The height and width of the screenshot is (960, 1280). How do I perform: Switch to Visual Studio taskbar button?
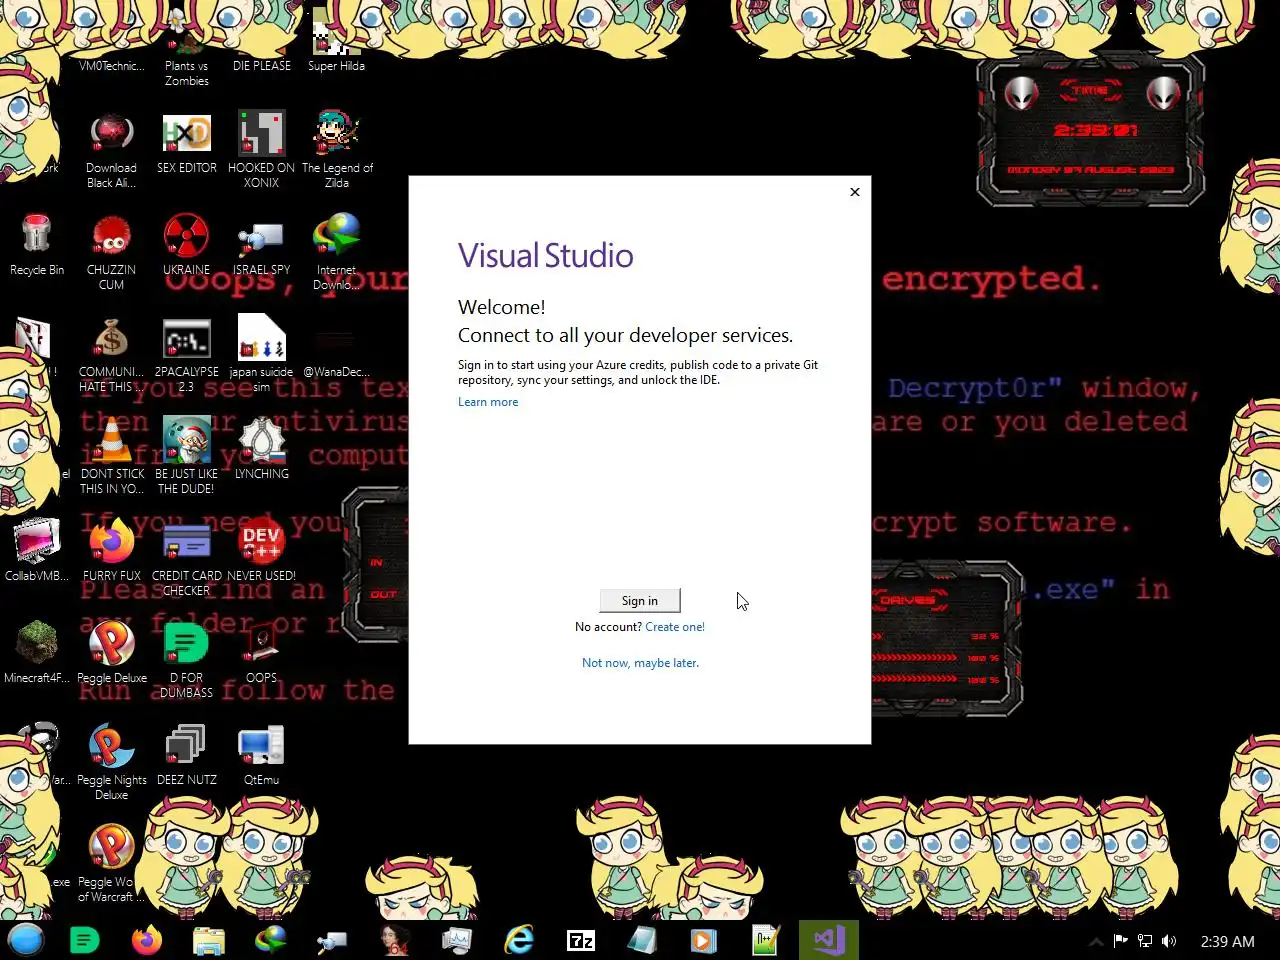pyautogui.click(x=829, y=940)
